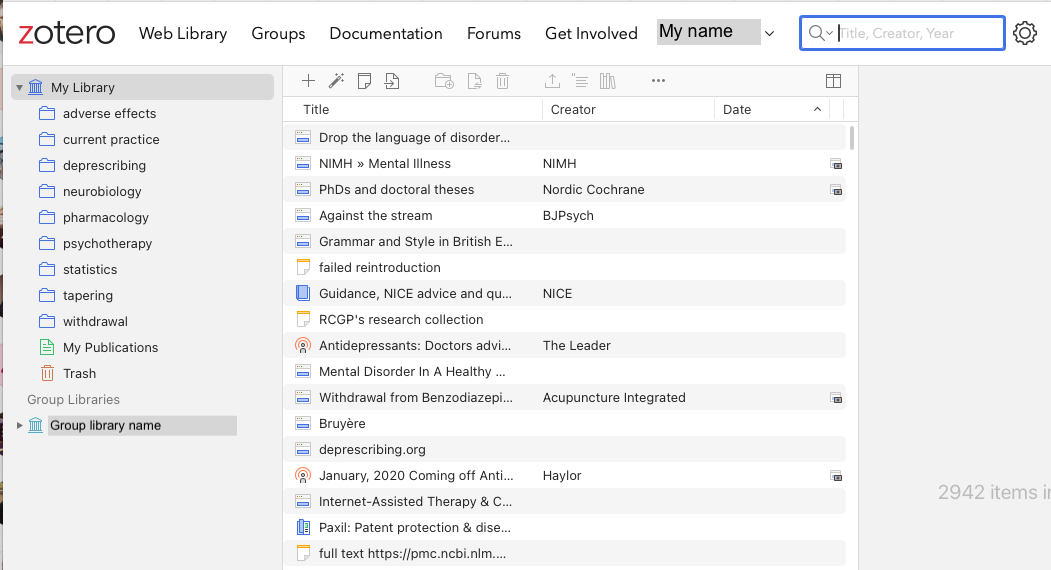
Task: Open the My name account dropdown arrow
Action: (x=769, y=34)
